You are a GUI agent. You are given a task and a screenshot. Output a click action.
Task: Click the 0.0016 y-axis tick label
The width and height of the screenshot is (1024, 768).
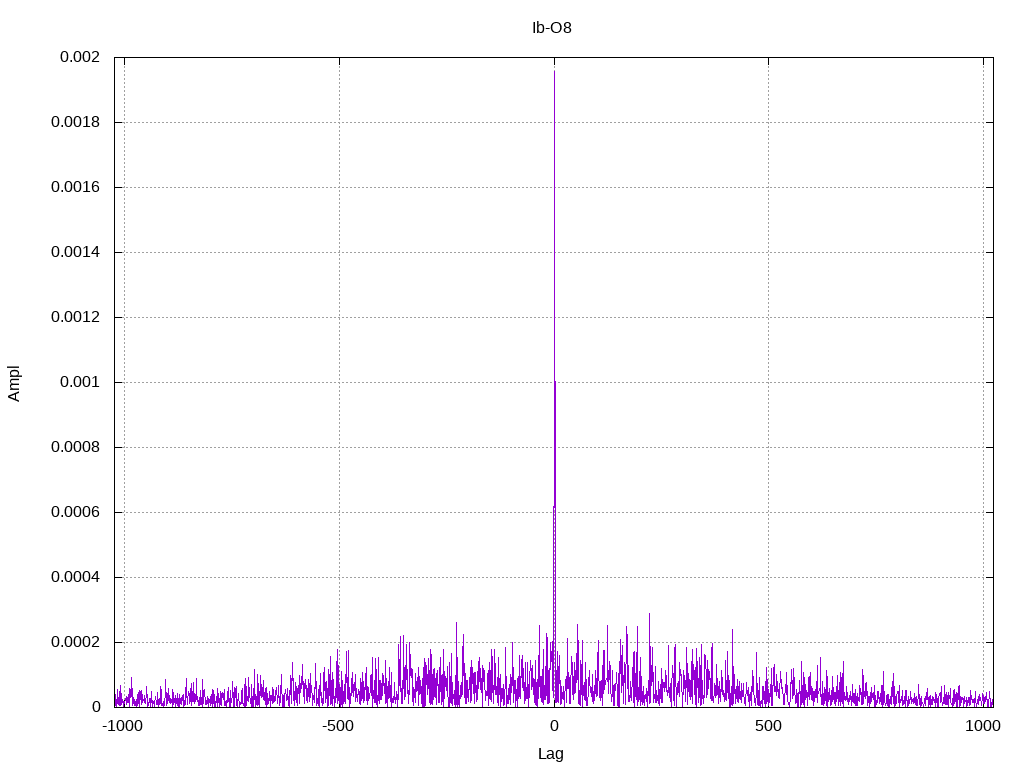tap(76, 187)
